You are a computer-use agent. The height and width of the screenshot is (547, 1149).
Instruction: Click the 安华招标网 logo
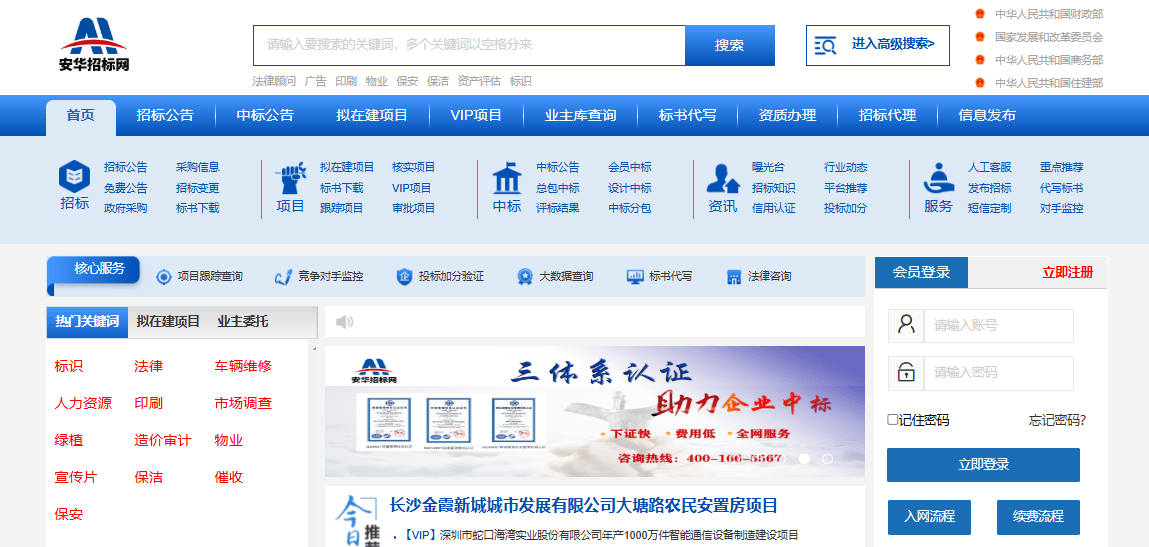(94, 45)
